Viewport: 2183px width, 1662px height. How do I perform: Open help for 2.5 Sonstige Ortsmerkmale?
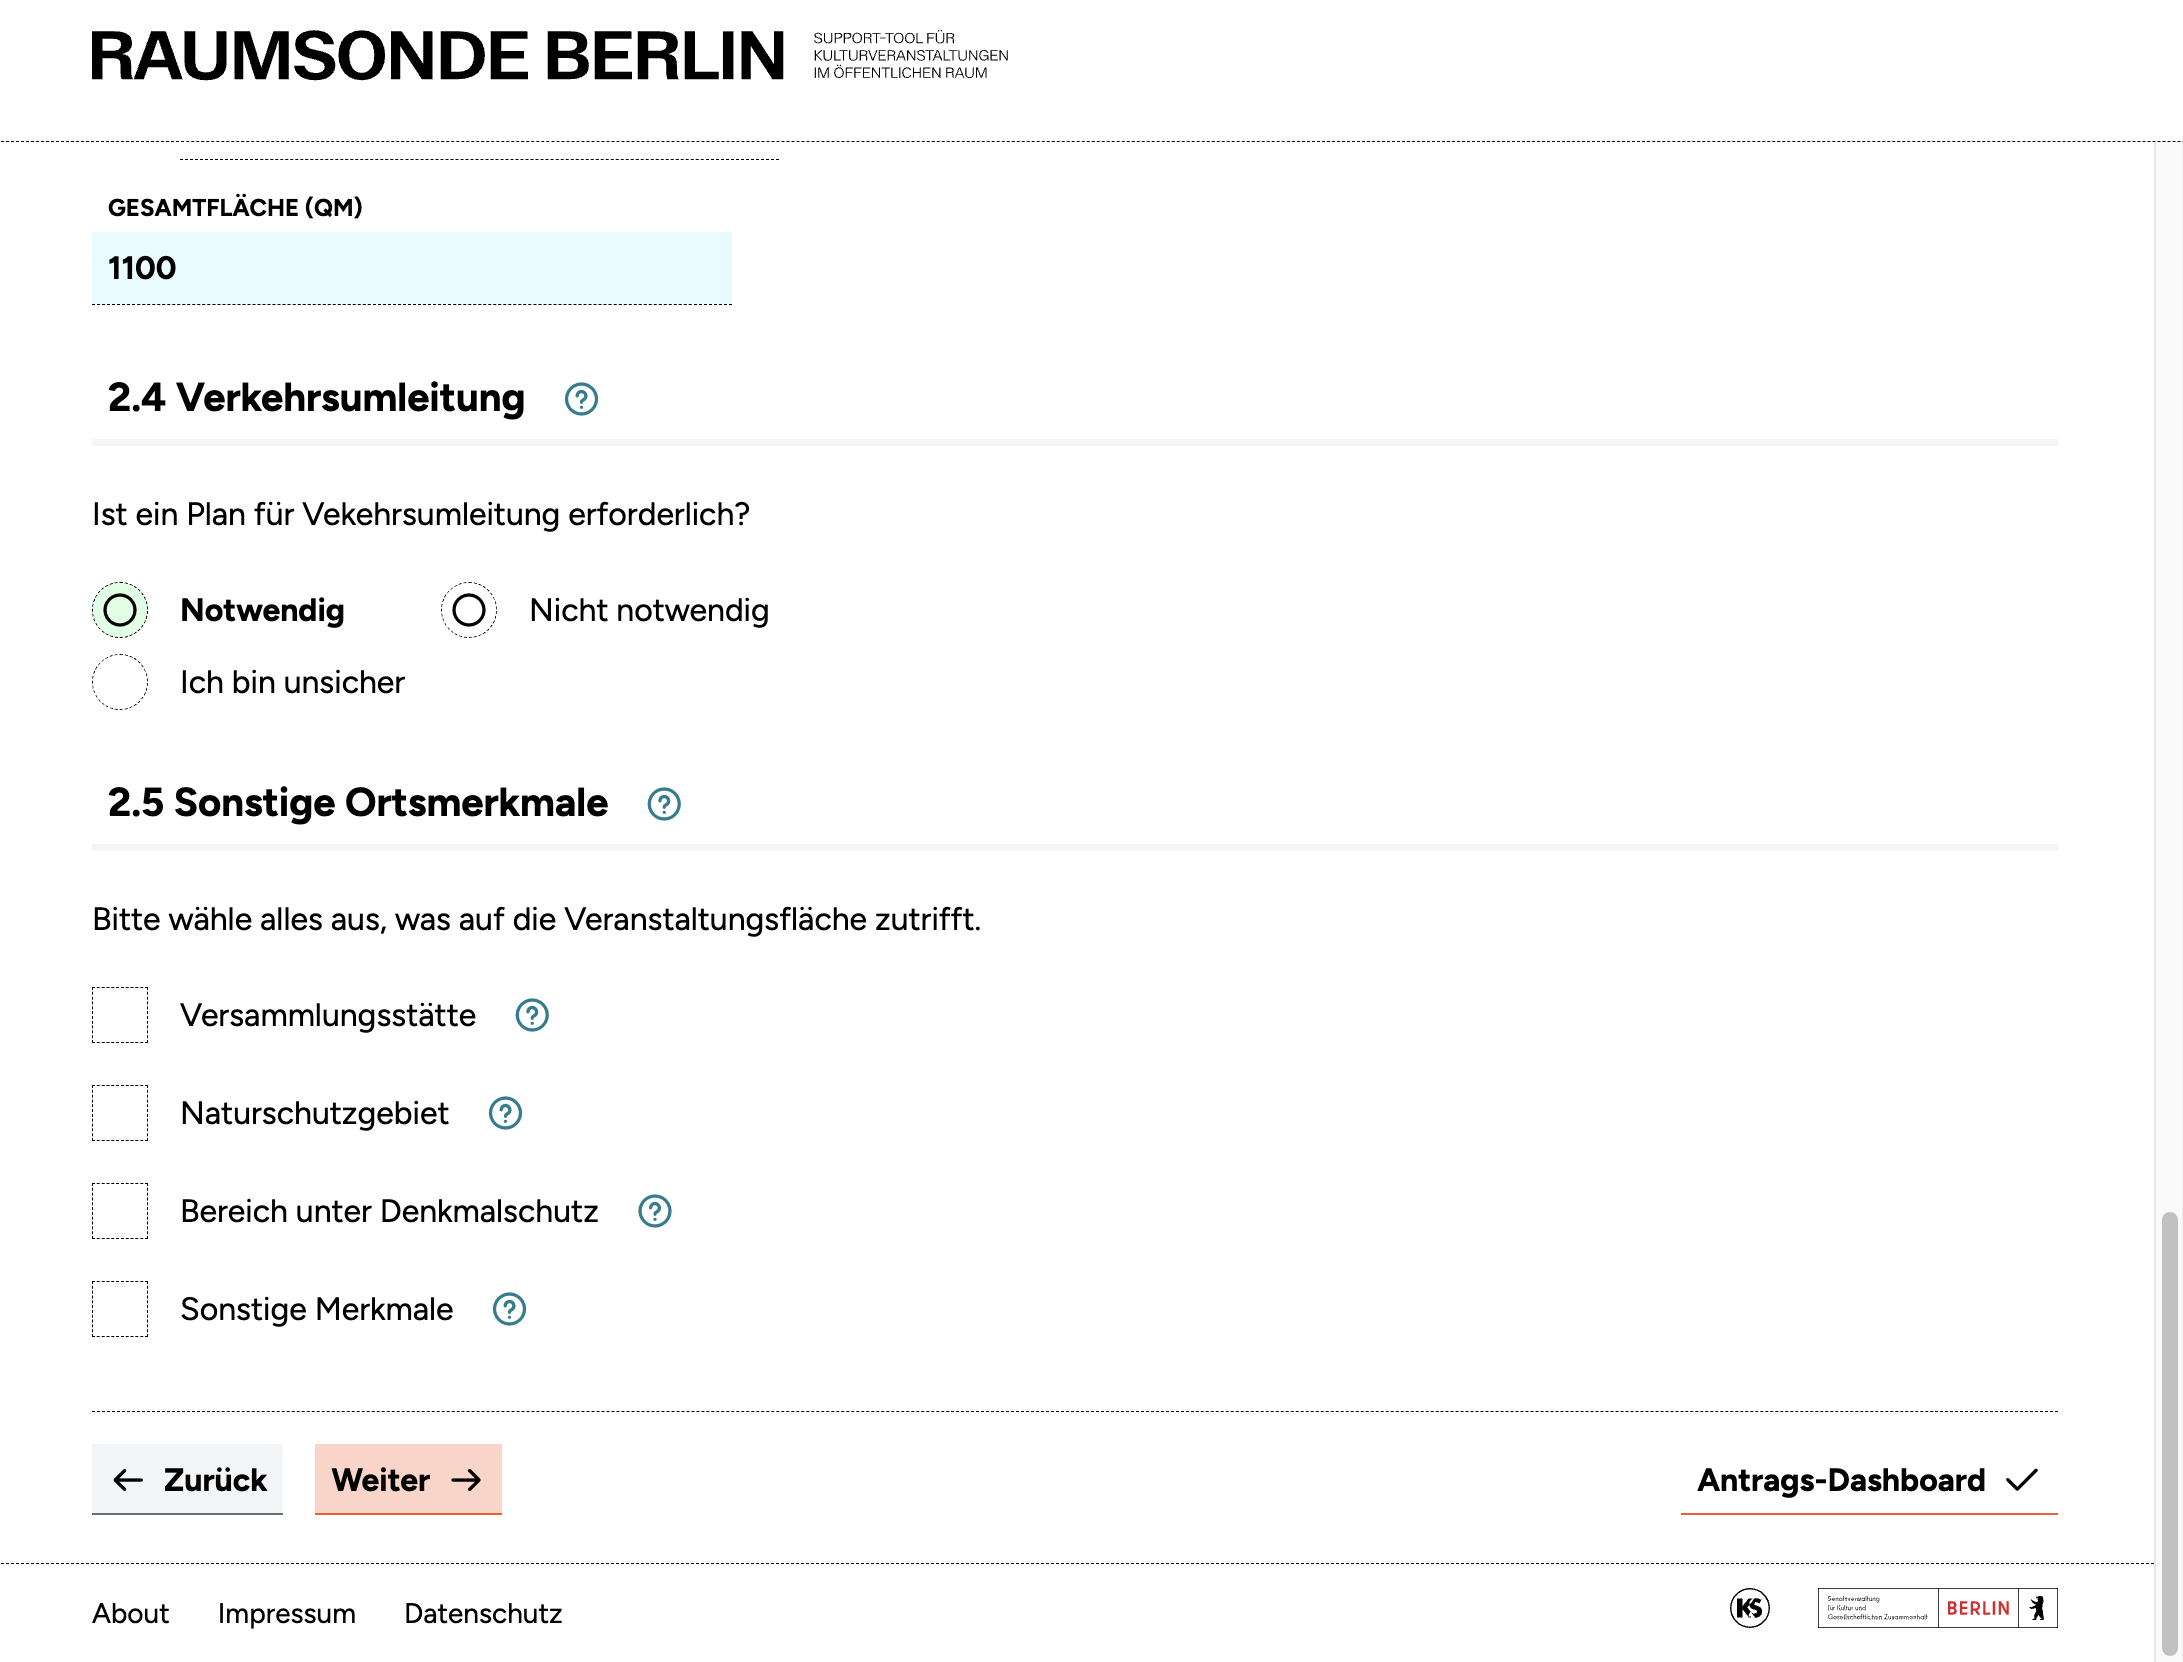click(x=664, y=804)
